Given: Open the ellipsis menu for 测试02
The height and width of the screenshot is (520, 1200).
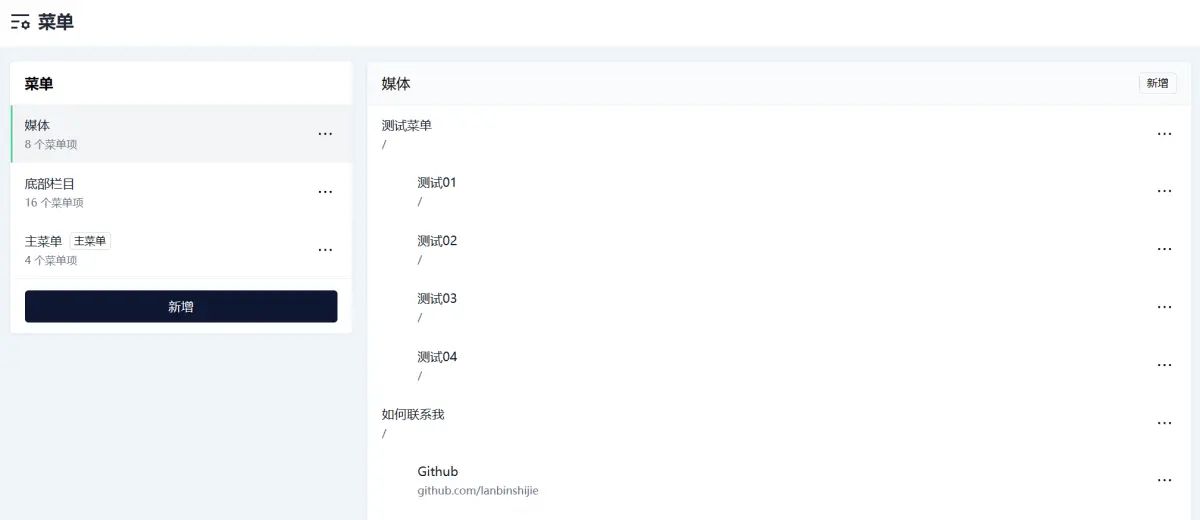Looking at the screenshot, I should 1164,249.
